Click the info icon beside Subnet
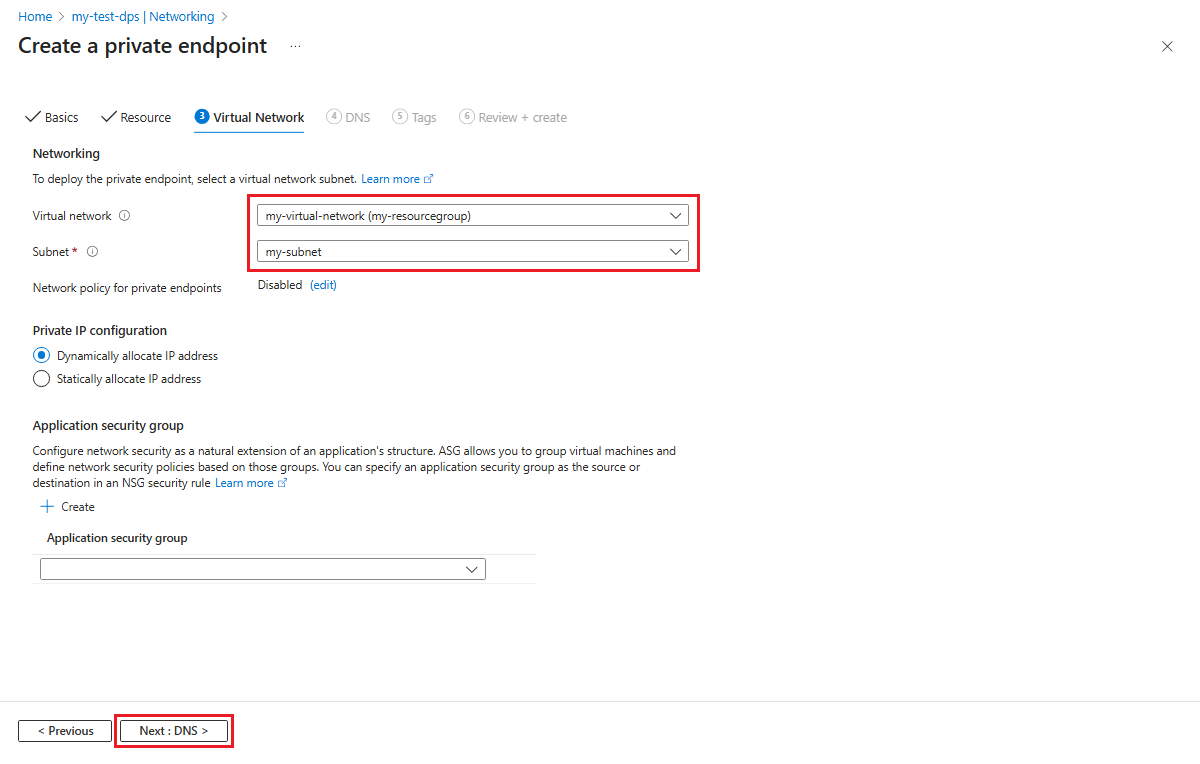 [92, 251]
